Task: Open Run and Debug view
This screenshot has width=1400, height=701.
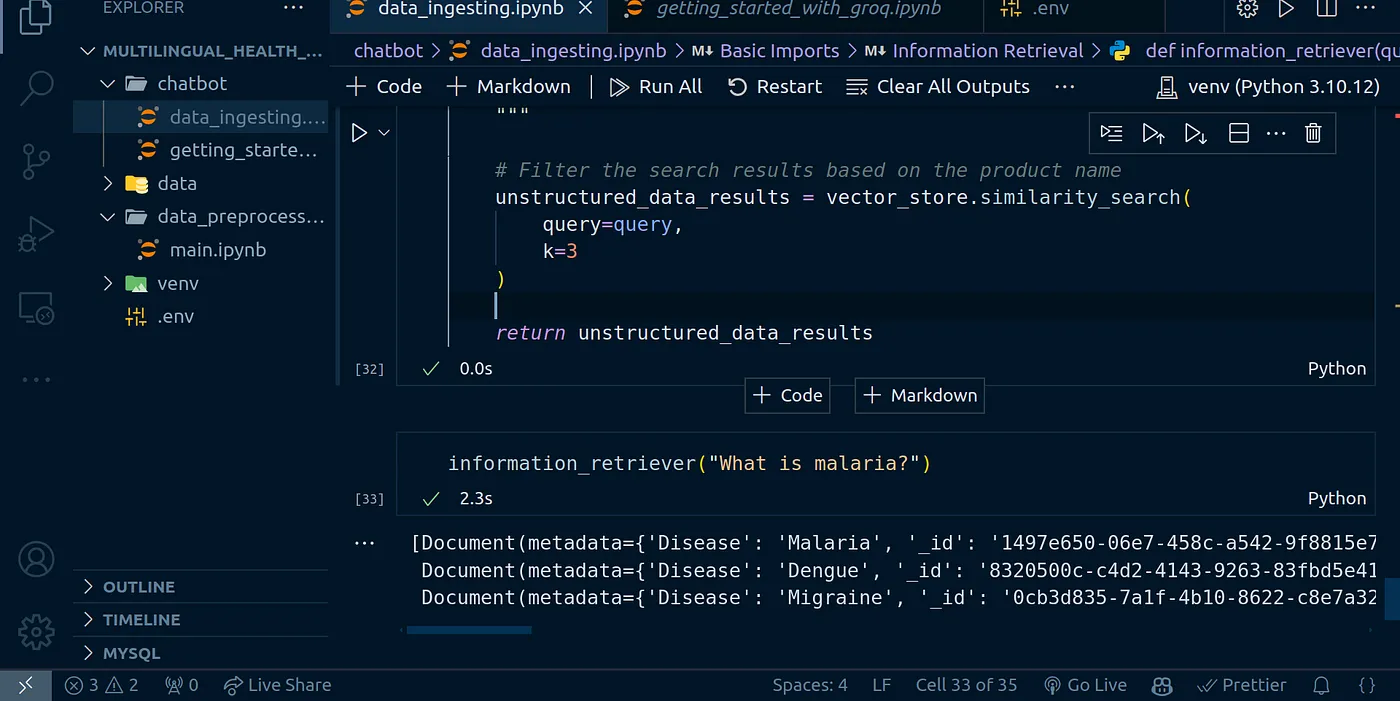Action: [x=36, y=234]
